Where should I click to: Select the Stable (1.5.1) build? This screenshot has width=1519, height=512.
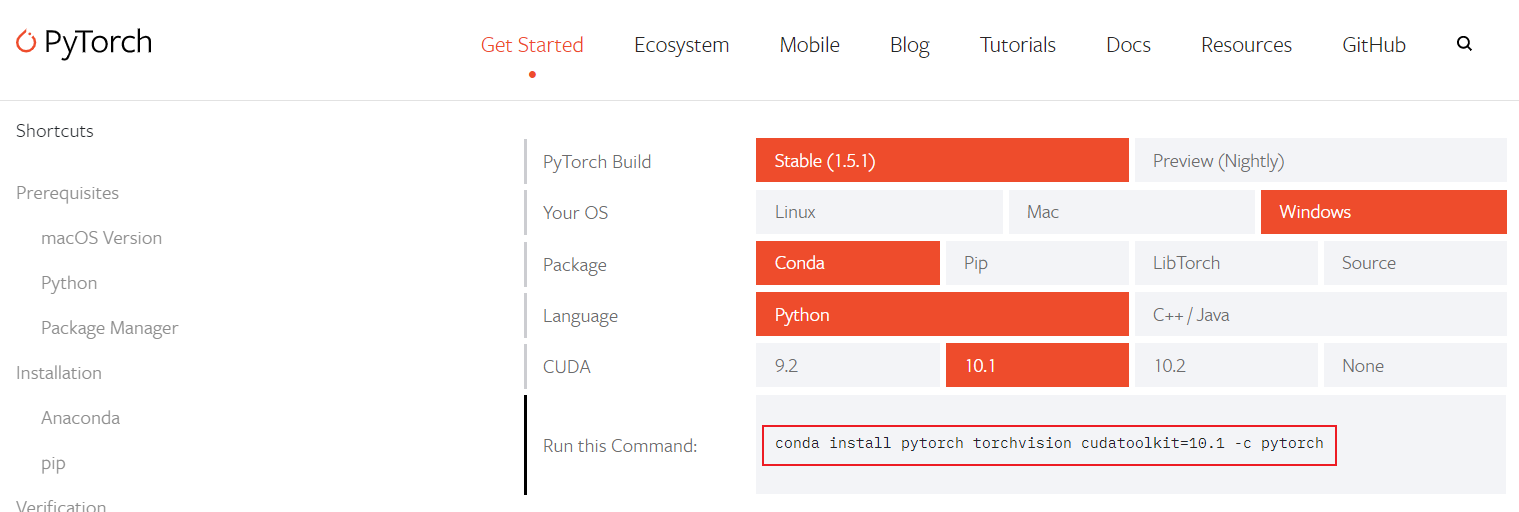(942, 160)
